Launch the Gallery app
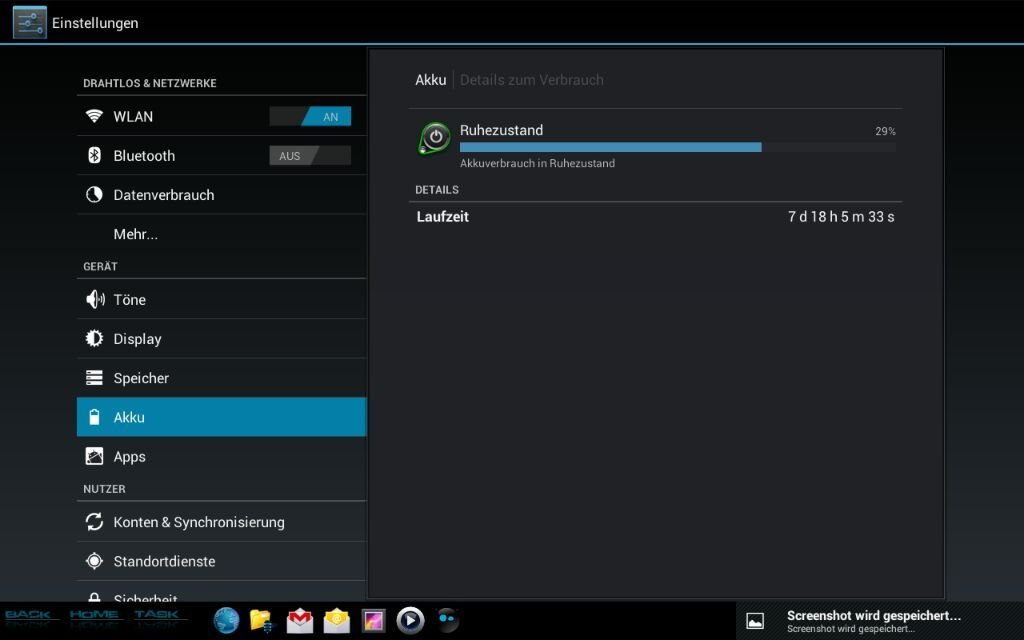This screenshot has width=1024, height=640. point(374,620)
